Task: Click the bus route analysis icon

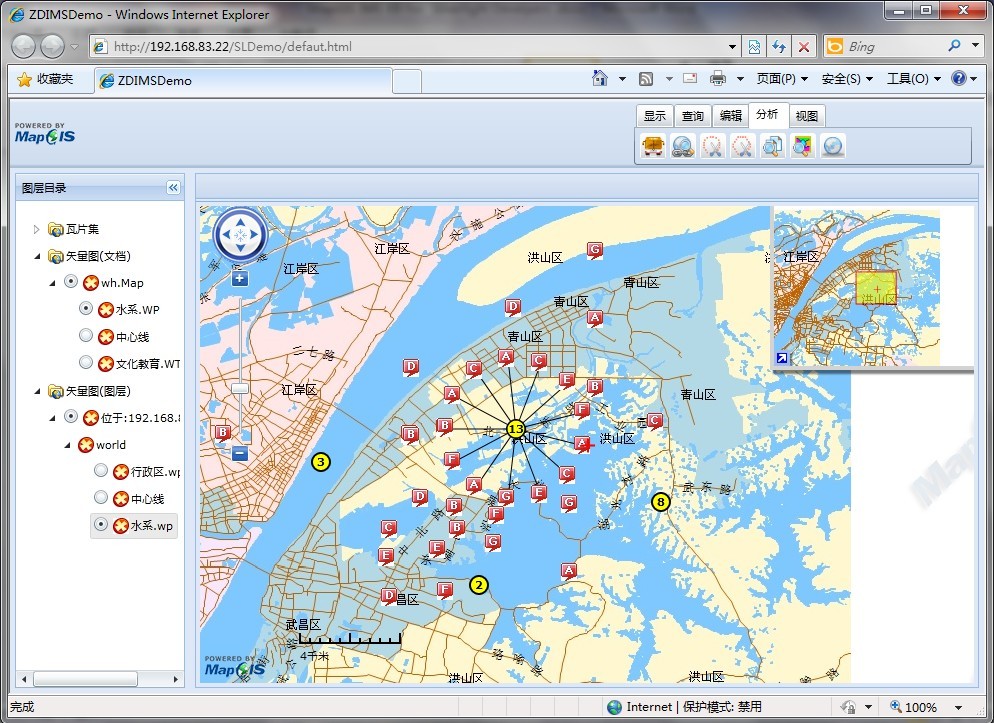Action: click(x=653, y=147)
